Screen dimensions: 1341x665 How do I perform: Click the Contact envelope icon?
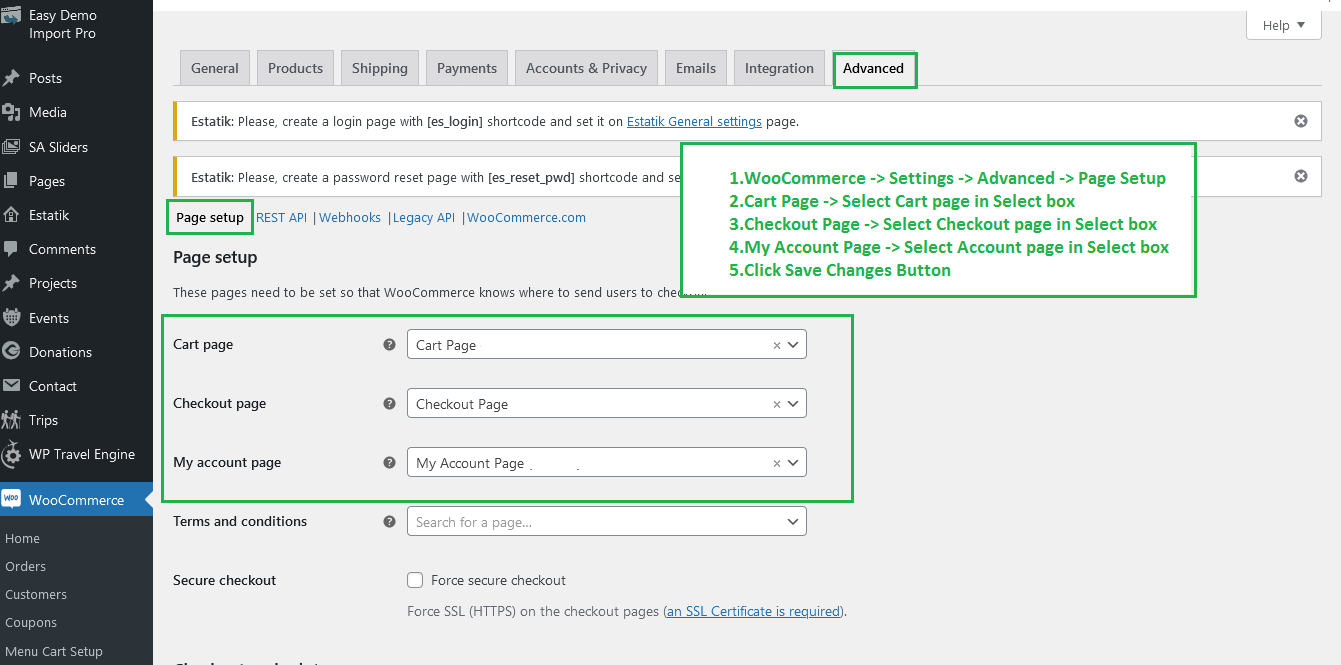coord(12,386)
